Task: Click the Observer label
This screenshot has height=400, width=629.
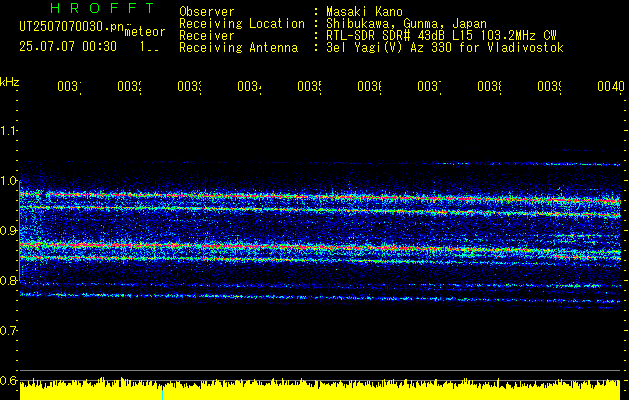Action: pyautogui.click(x=207, y=12)
